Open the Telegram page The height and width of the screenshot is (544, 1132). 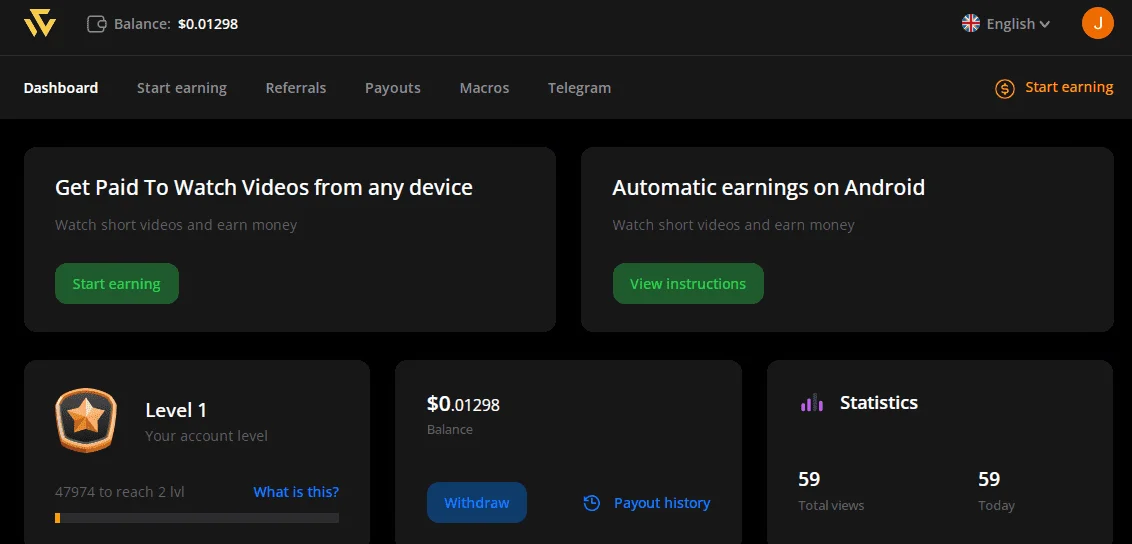coord(579,88)
